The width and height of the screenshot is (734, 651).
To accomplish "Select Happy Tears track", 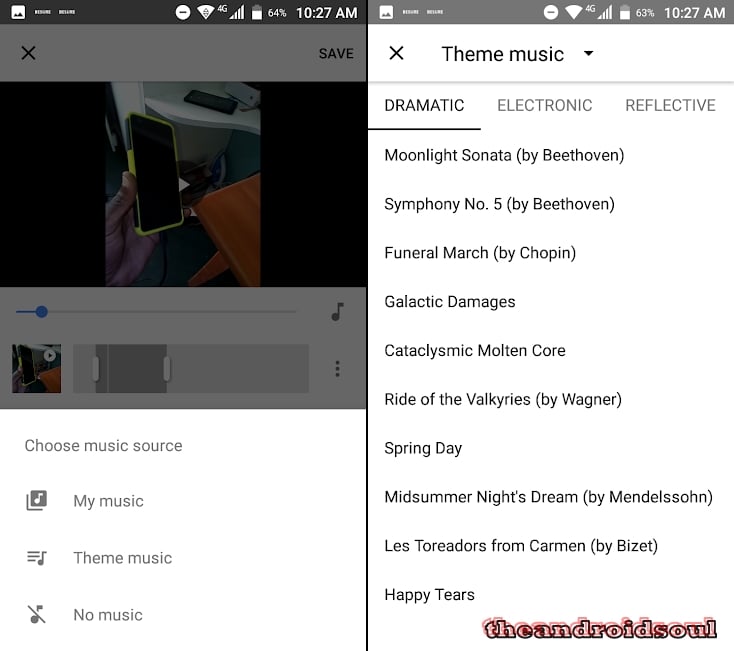I will (551, 595).
